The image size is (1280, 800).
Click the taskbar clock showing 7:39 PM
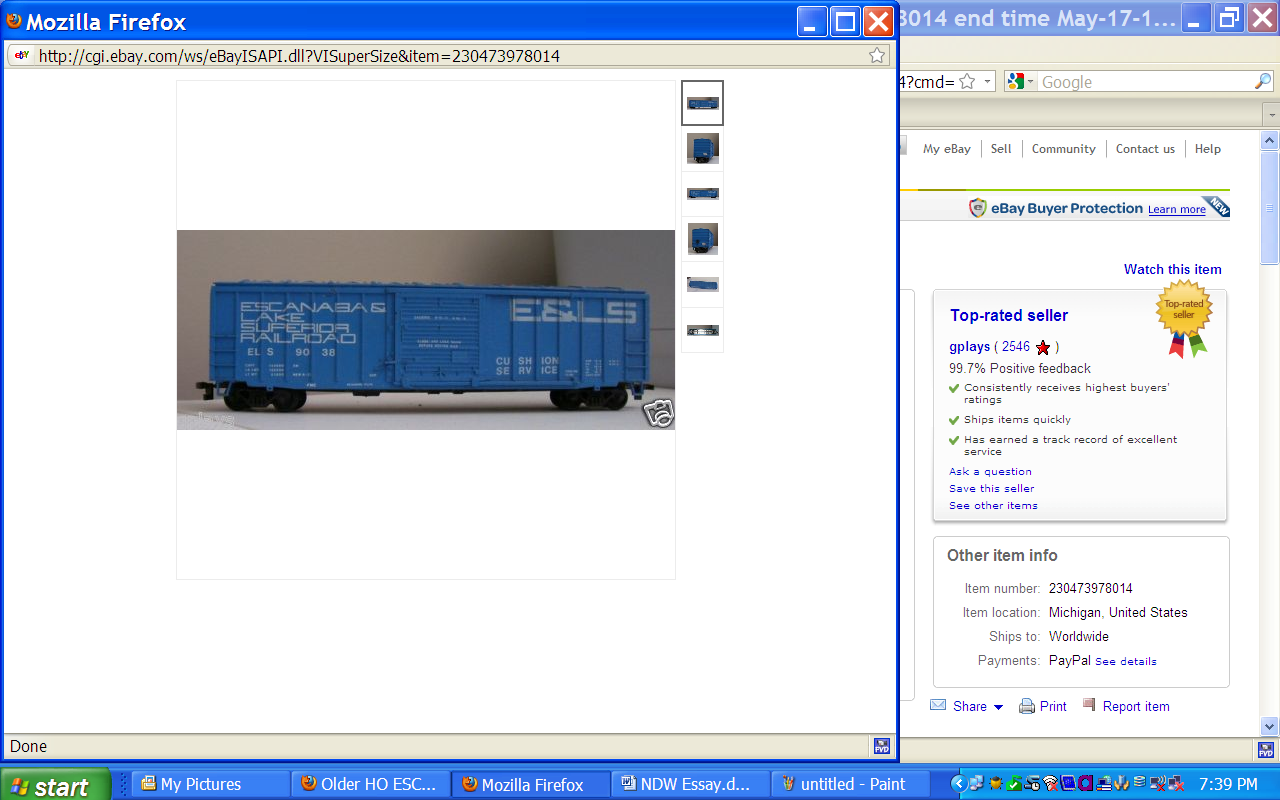click(x=1228, y=784)
